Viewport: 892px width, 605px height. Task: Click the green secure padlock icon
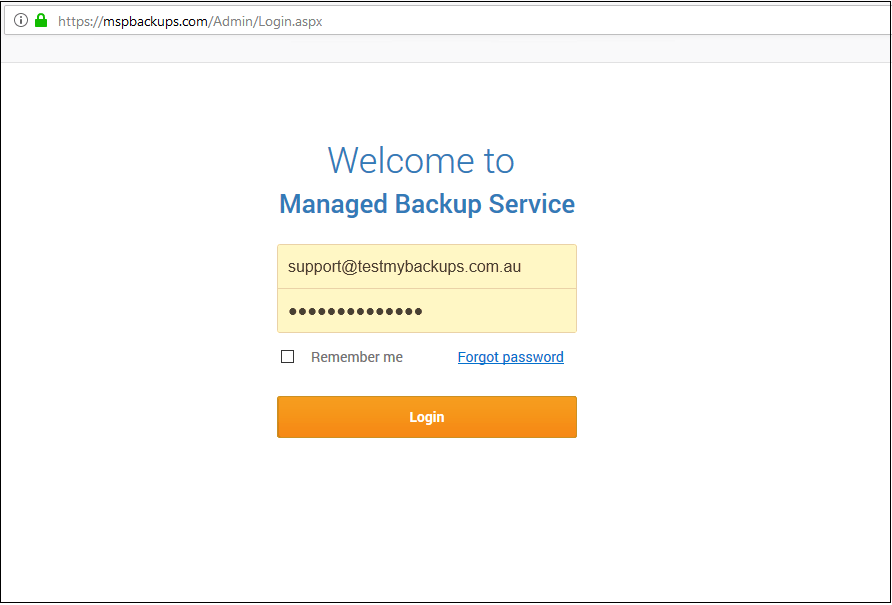[x=41, y=21]
